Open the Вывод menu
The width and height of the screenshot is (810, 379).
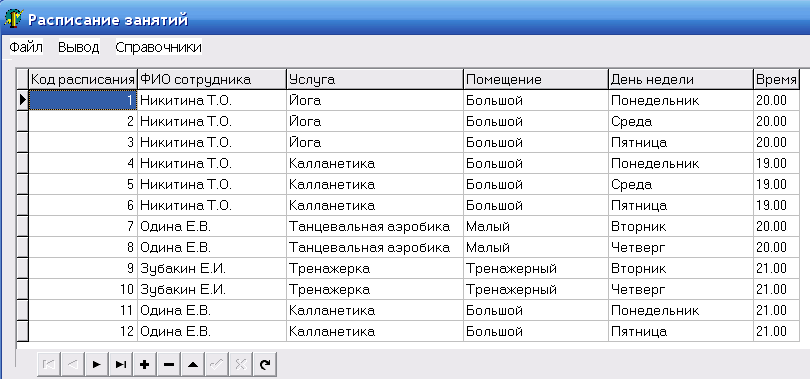(79, 48)
